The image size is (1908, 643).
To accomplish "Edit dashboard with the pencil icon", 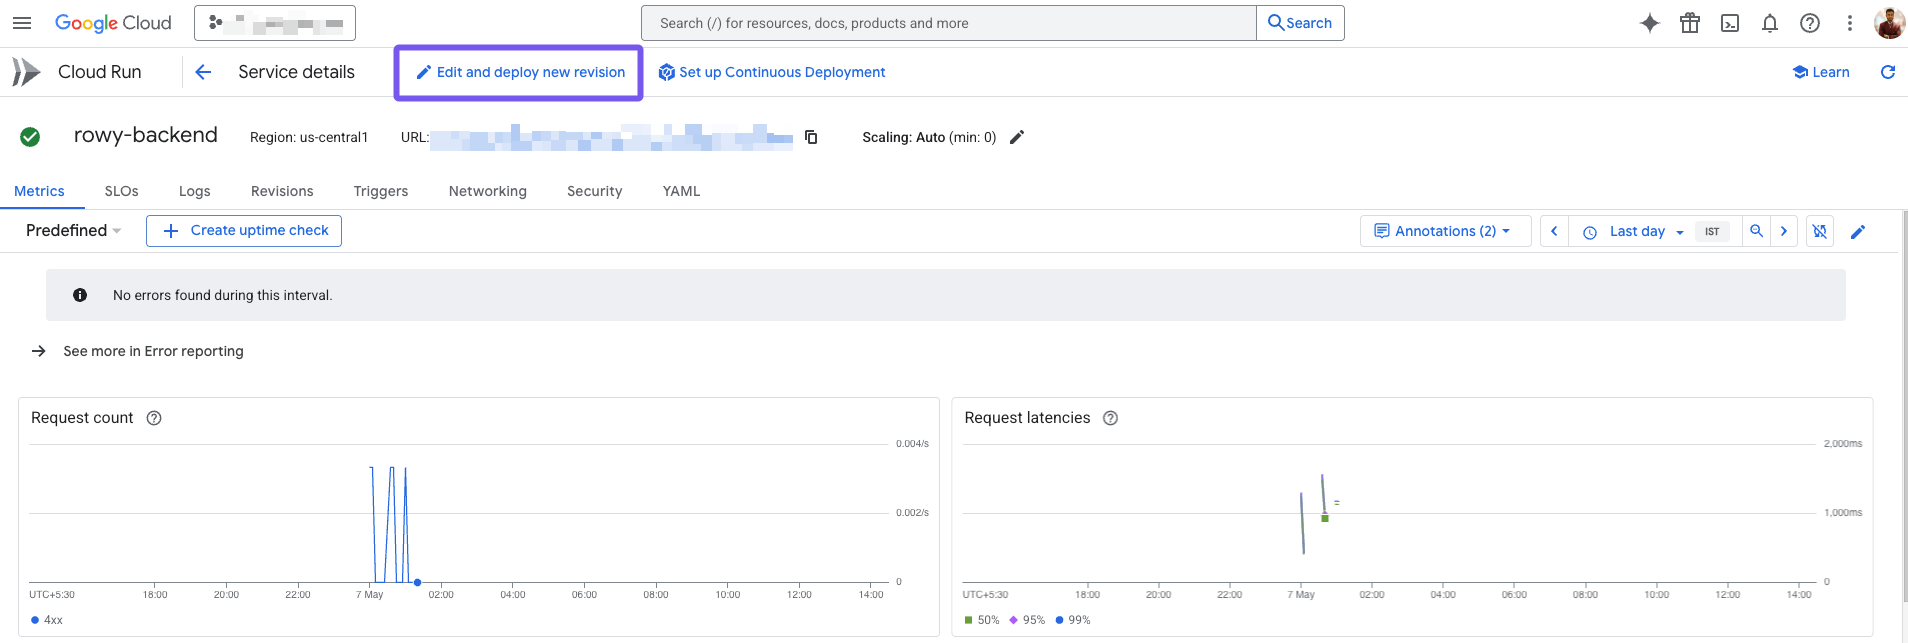I will [1858, 232].
